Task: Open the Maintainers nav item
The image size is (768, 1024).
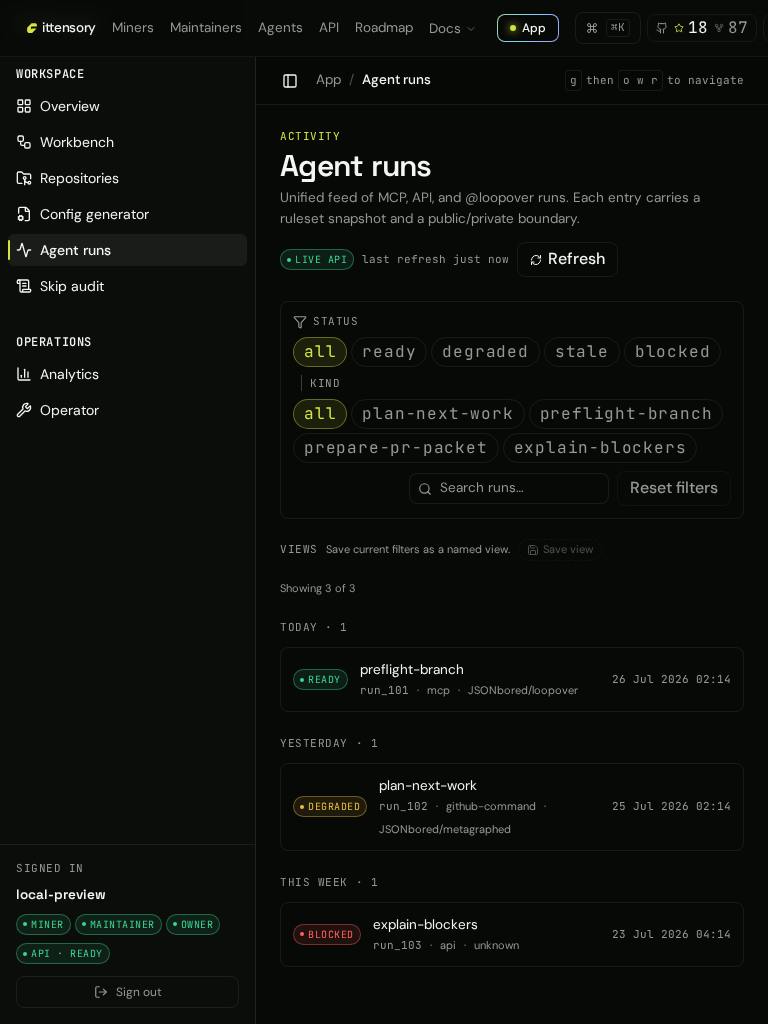Action: 206,27
